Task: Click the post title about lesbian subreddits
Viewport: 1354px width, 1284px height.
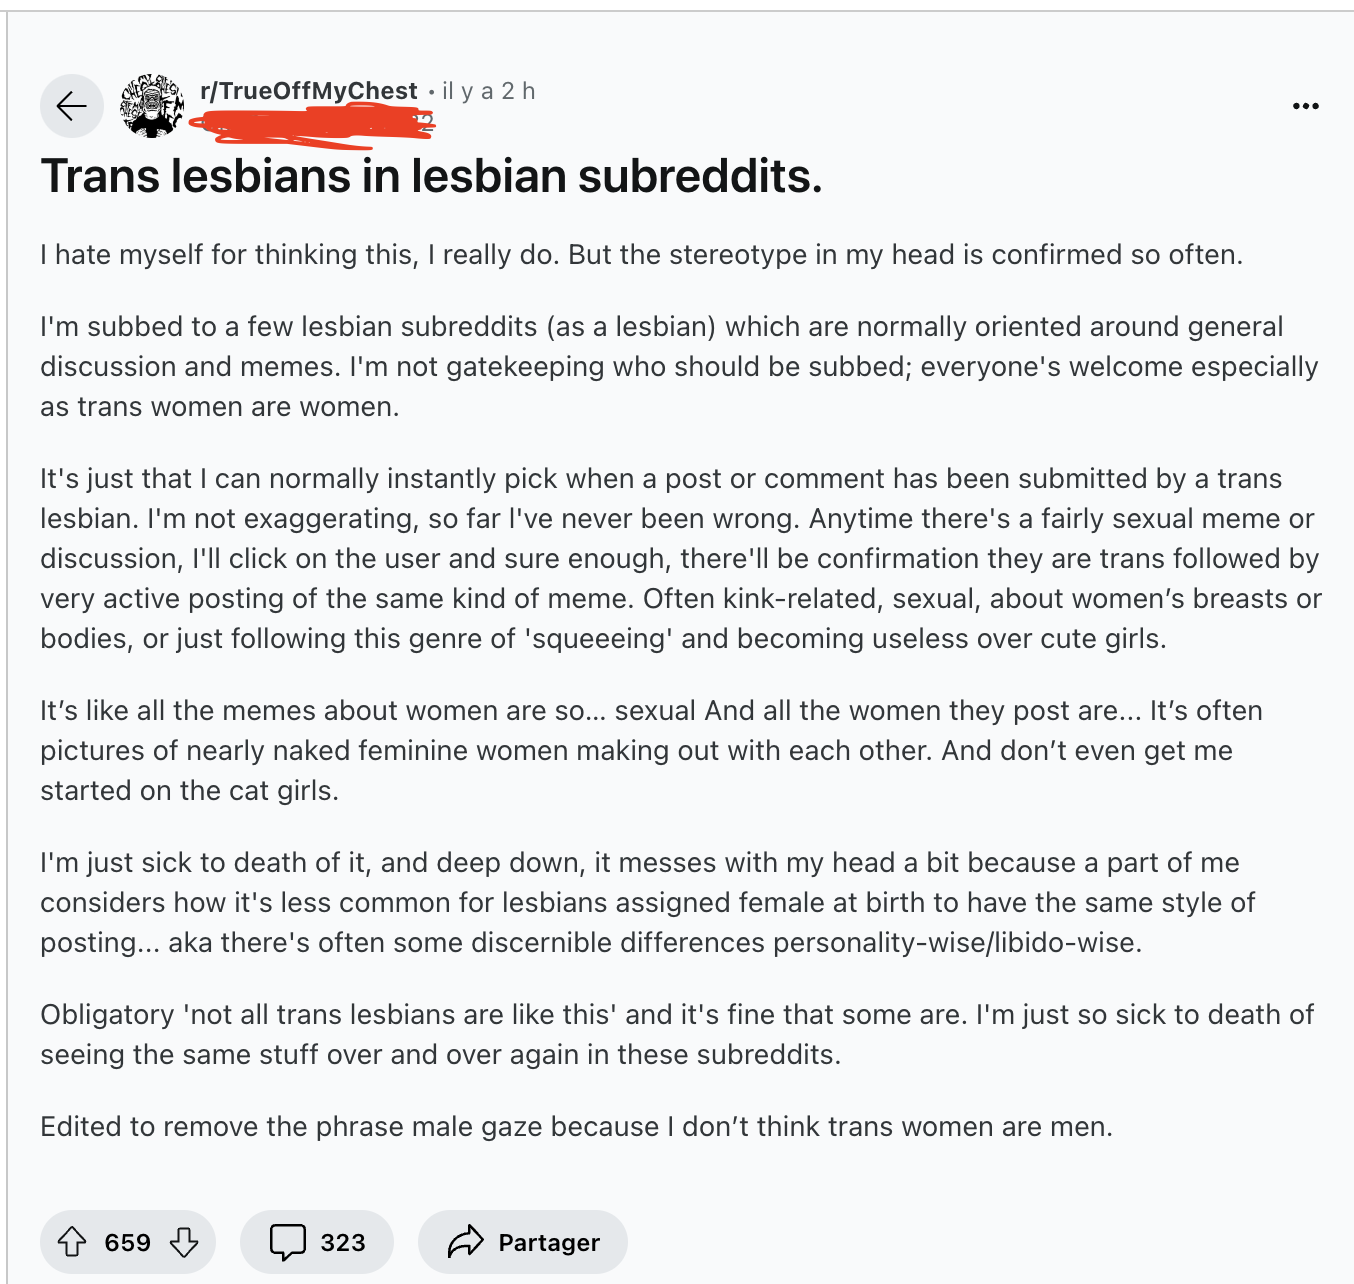Action: coord(432,176)
